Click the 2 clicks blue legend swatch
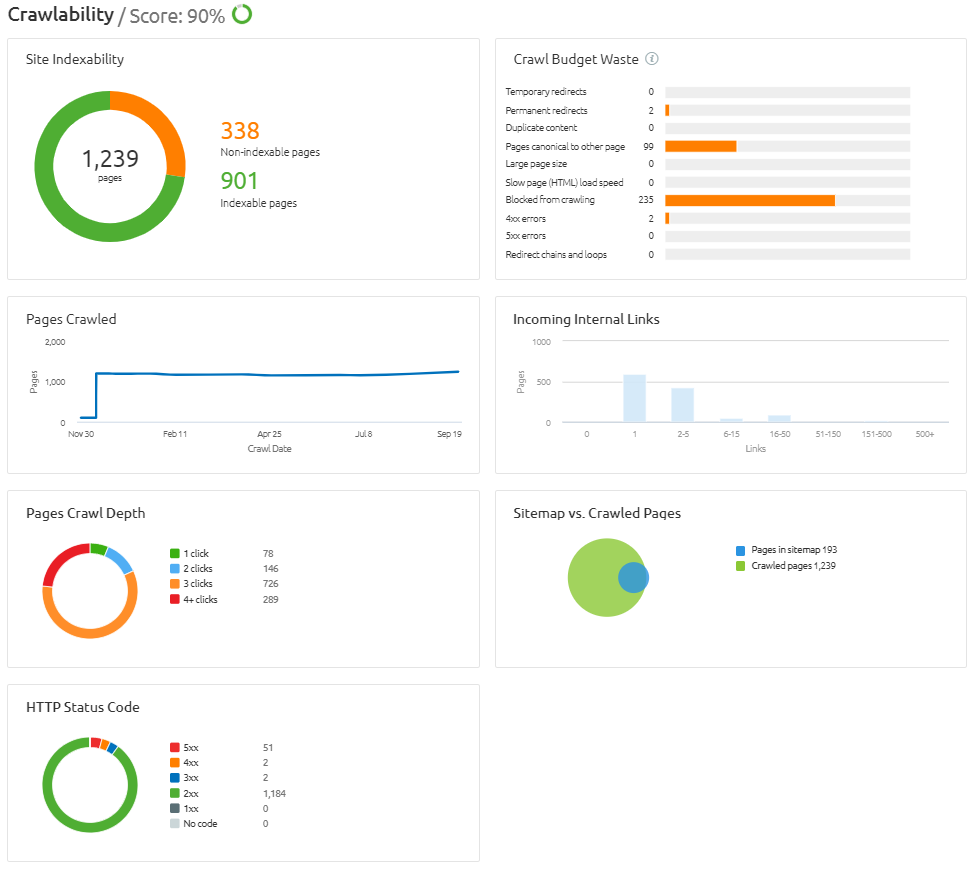The image size is (979, 874). [x=175, y=568]
